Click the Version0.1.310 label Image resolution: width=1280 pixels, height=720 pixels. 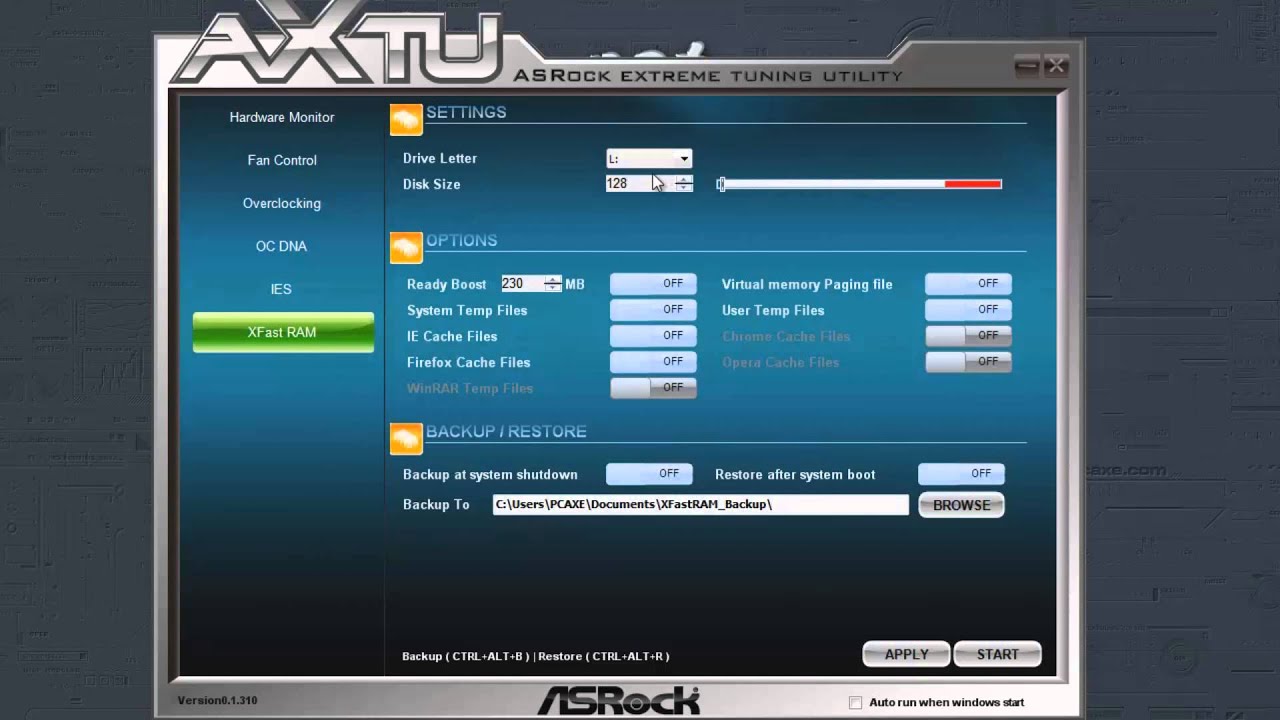tap(217, 700)
